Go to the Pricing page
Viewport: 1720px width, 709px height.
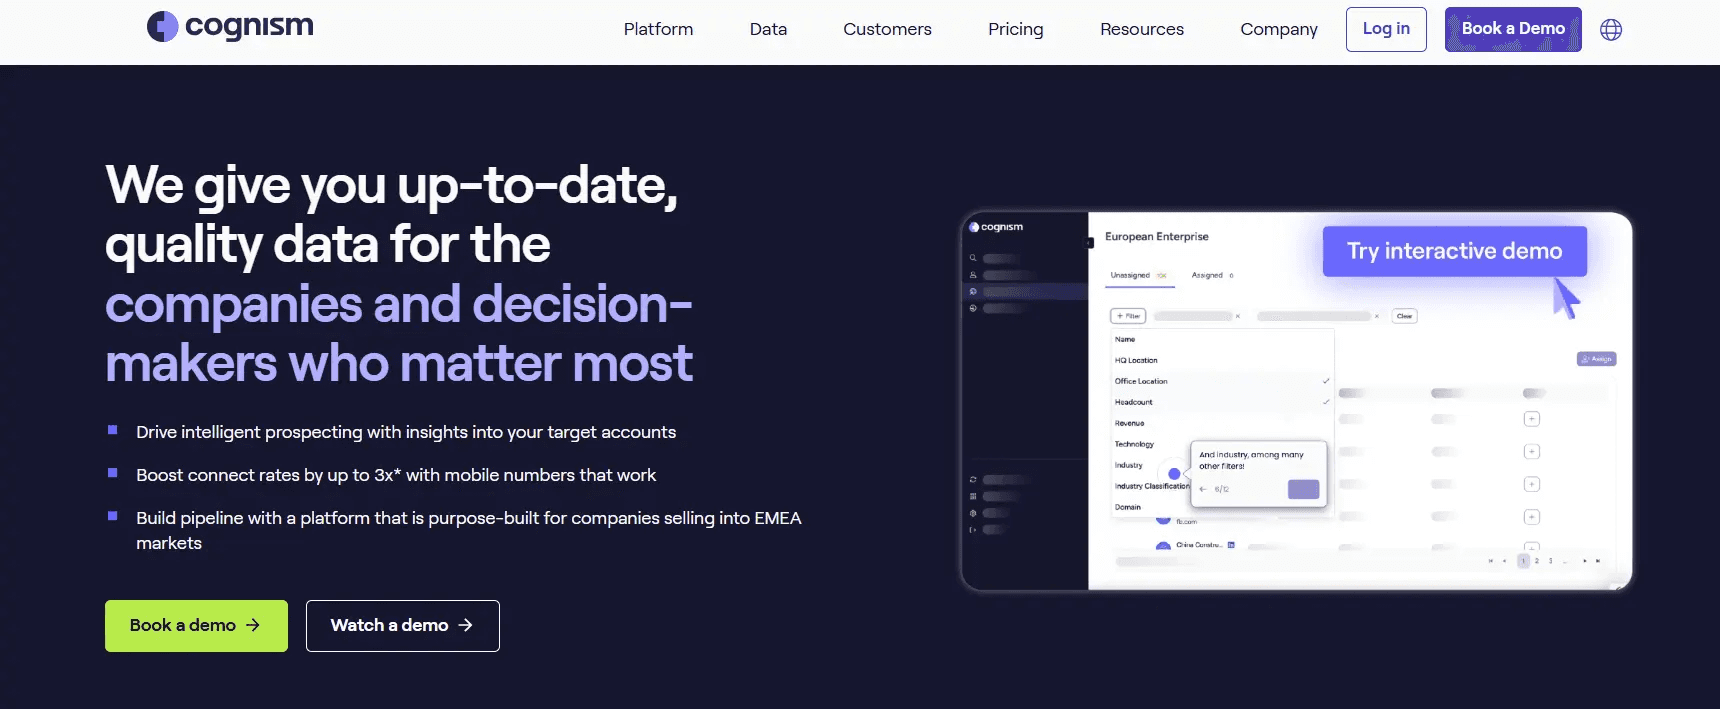click(1015, 29)
